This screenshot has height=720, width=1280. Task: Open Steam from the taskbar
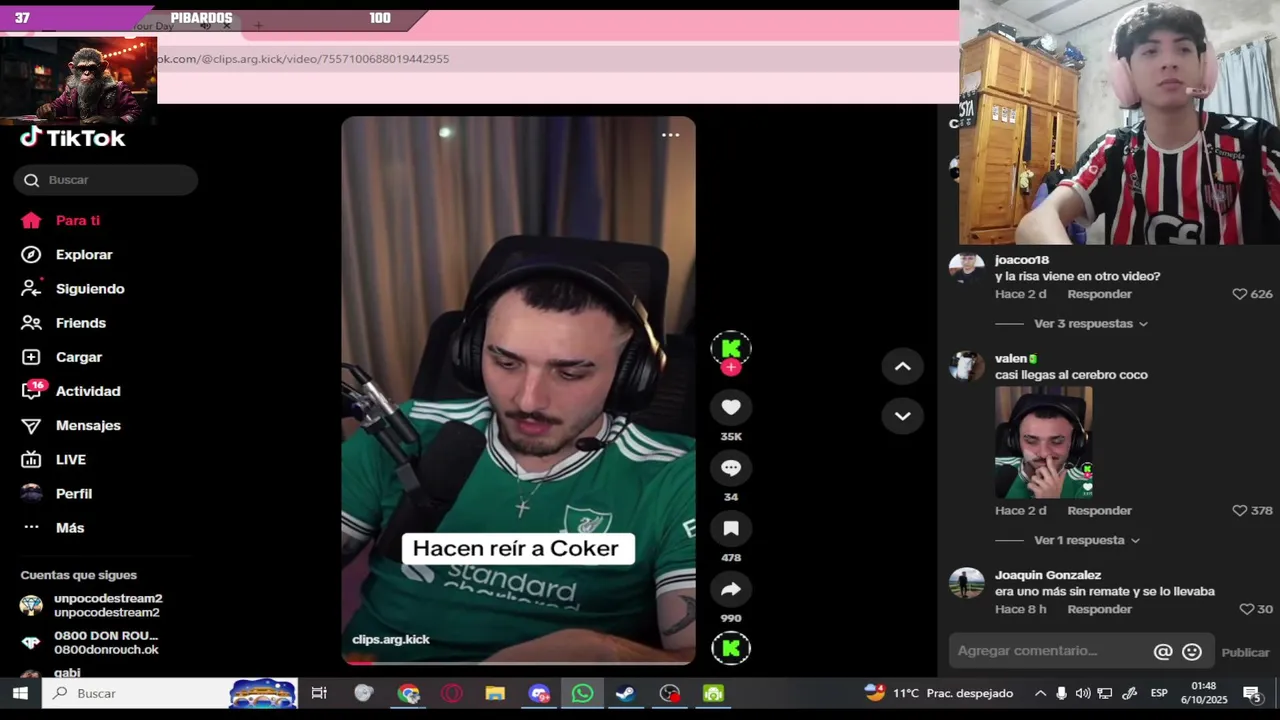(x=625, y=693)
